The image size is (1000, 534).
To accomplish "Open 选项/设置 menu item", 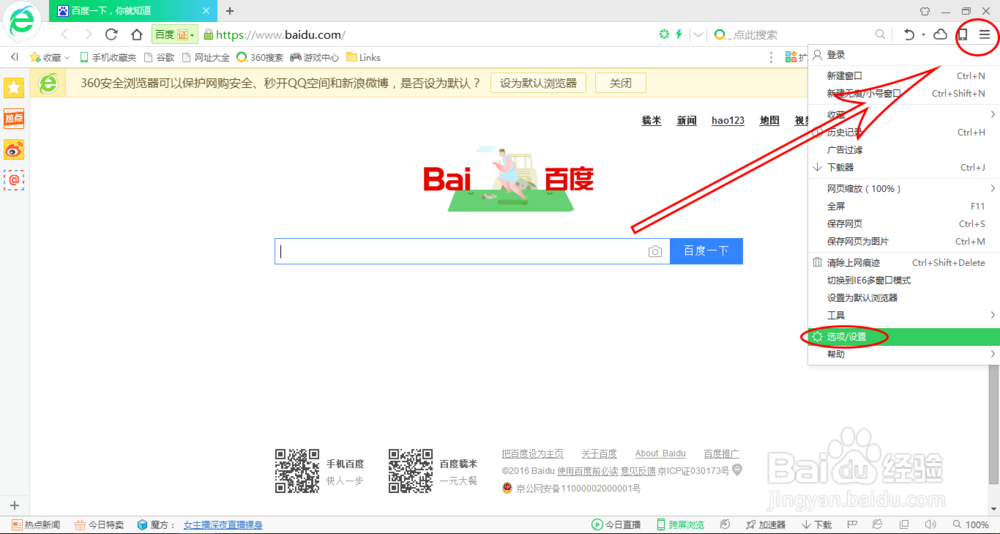I will 903,337.
